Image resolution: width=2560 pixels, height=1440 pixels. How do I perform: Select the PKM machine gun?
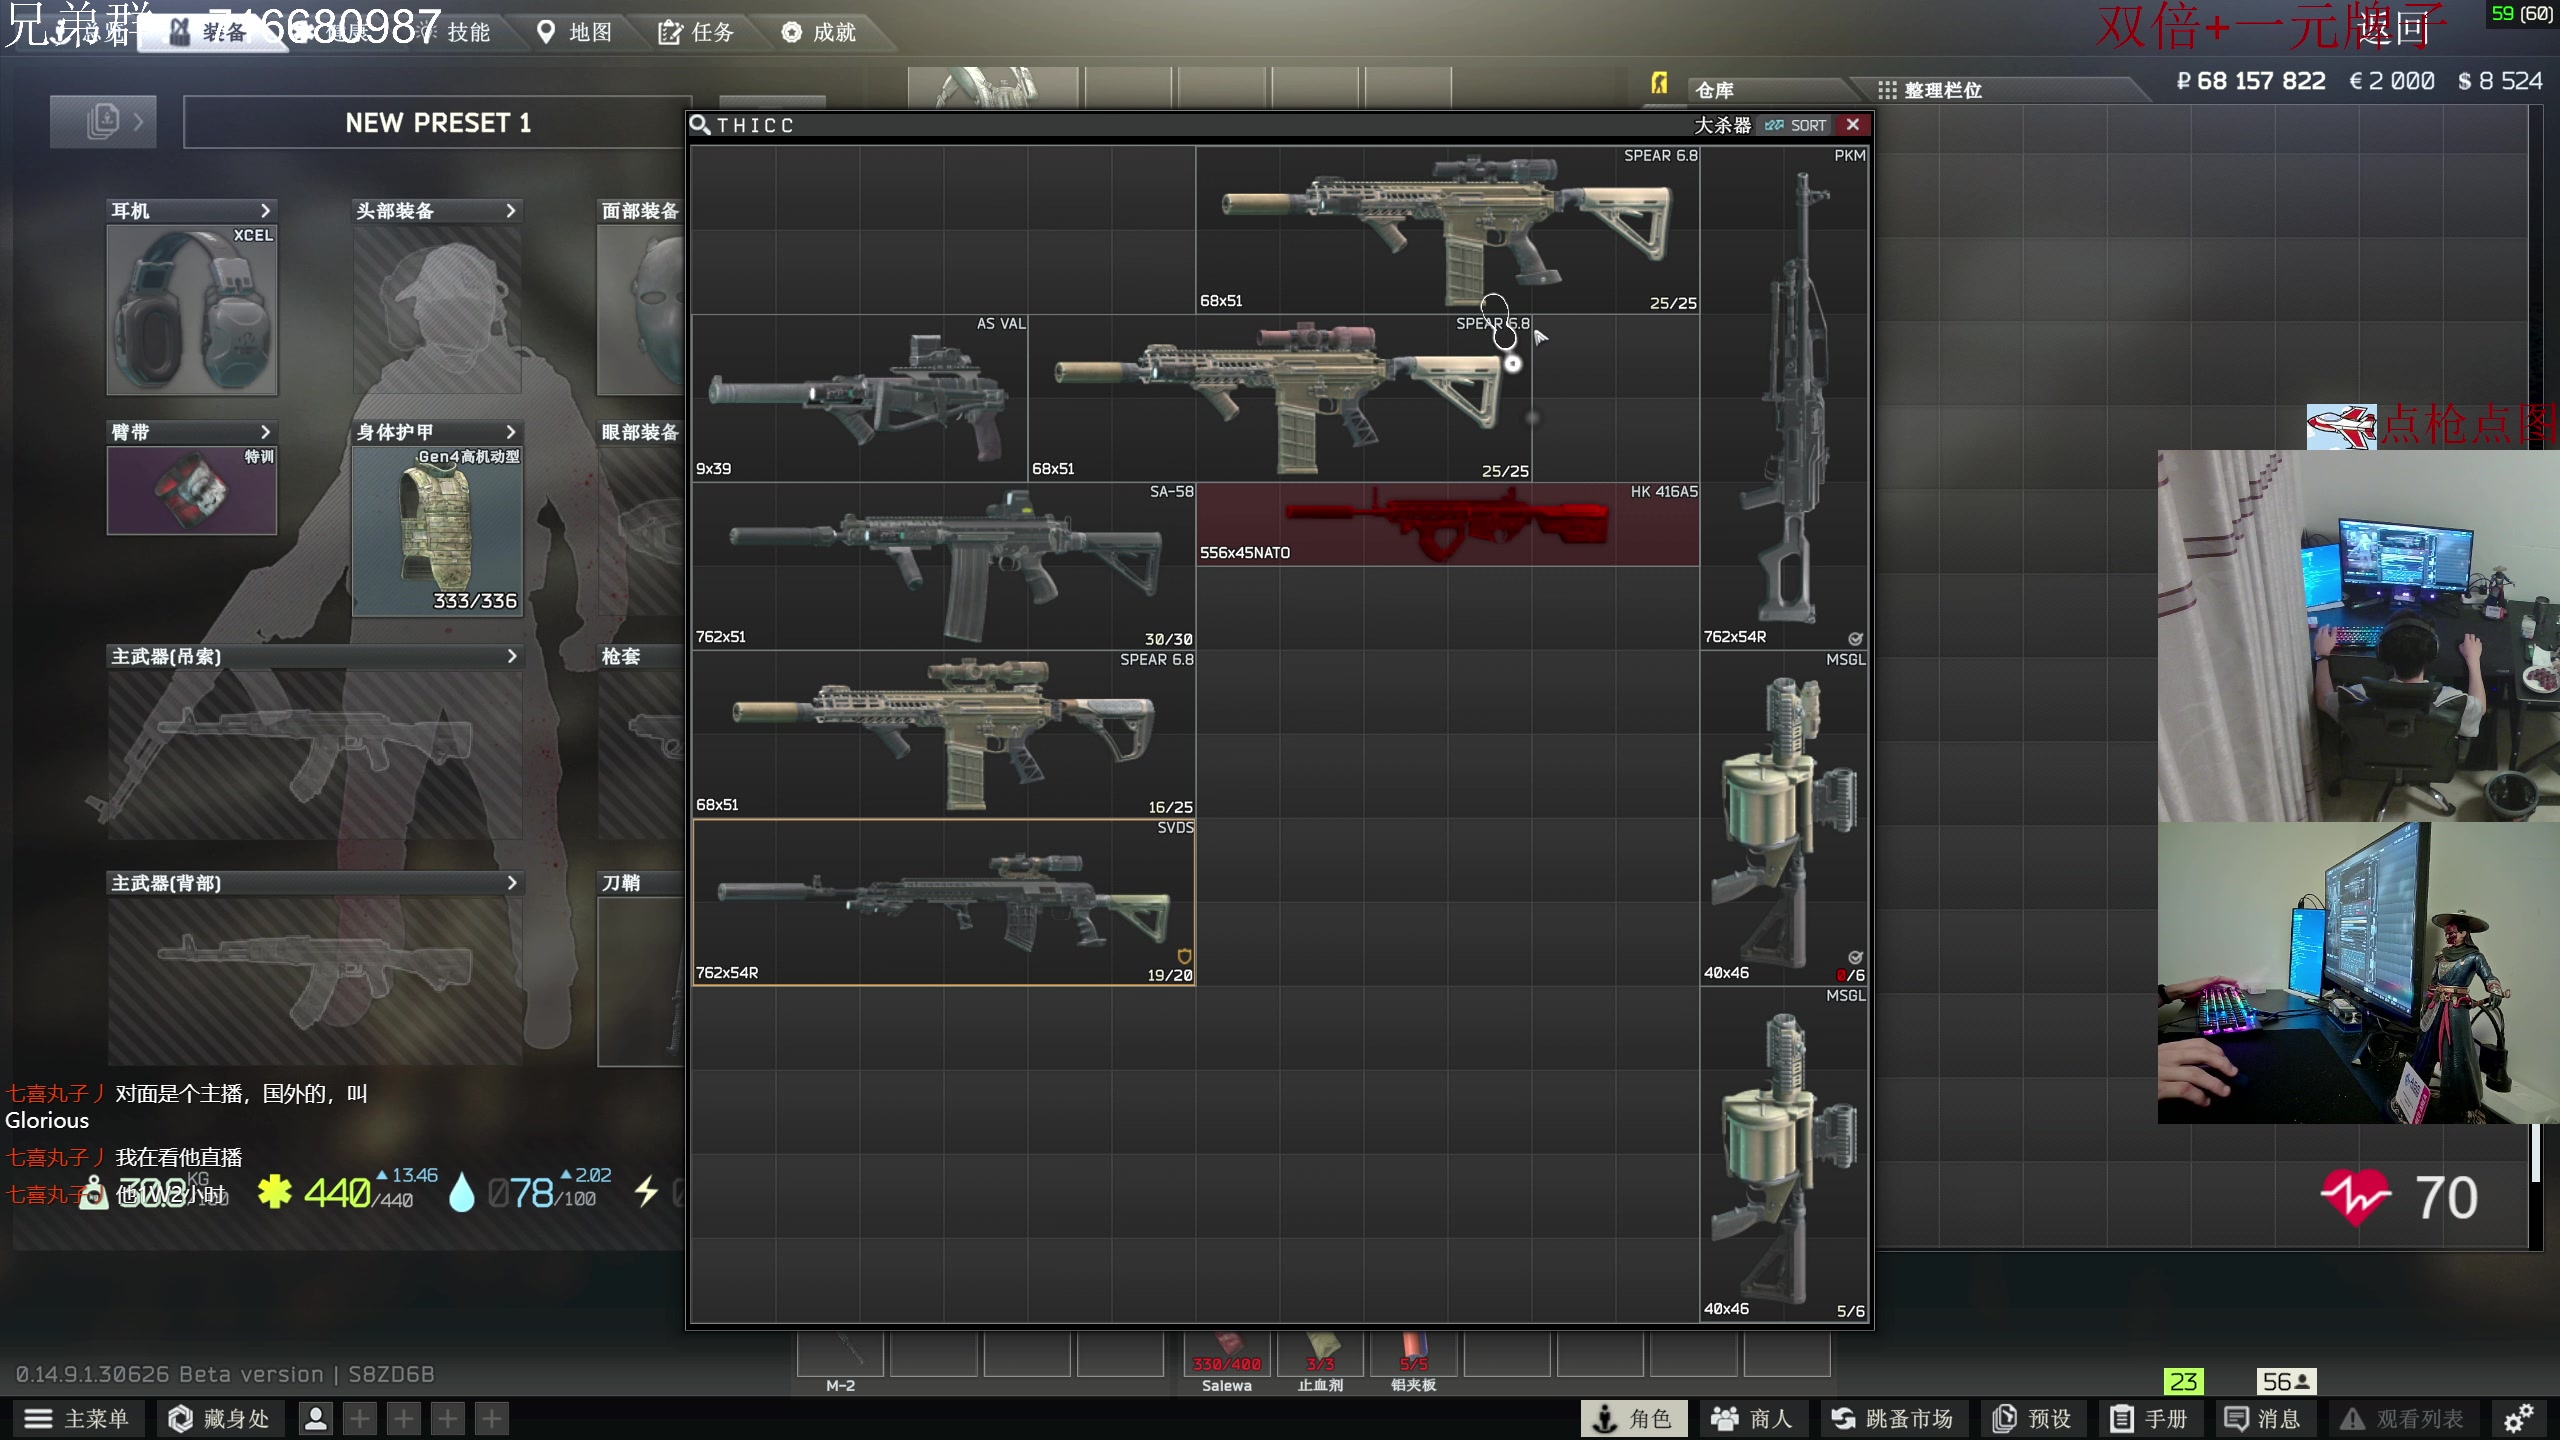point(1784,398)
